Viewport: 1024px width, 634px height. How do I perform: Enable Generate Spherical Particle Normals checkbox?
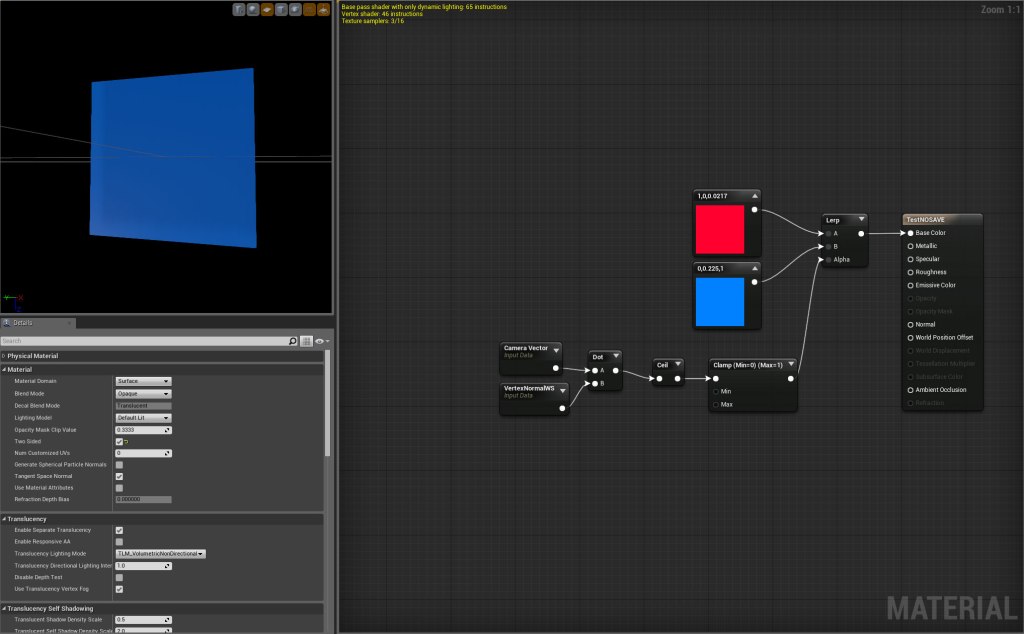point(119,464)
